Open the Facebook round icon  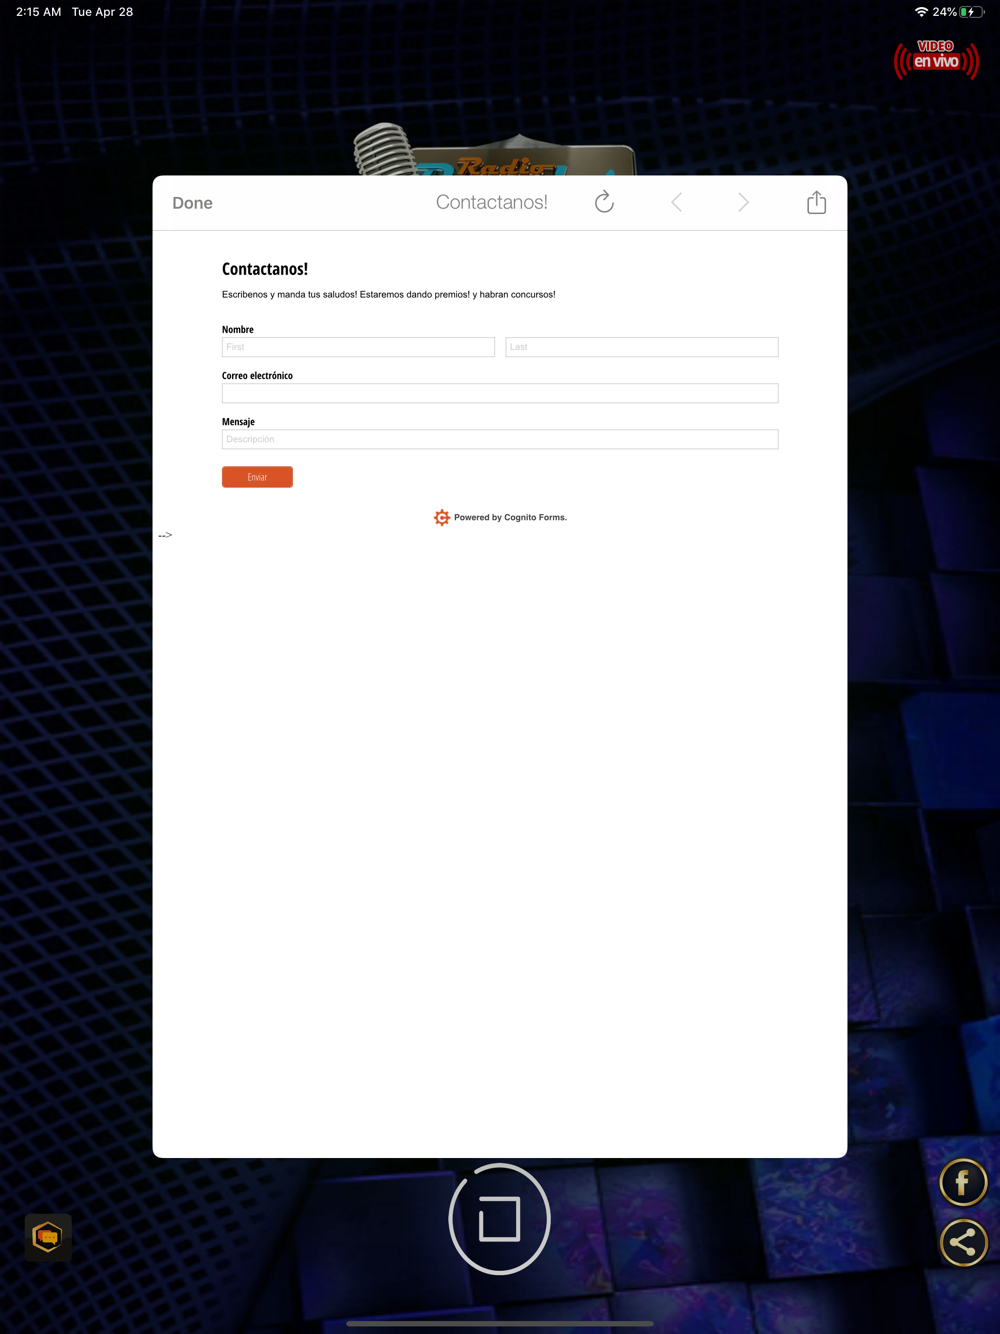(963, 1183)
